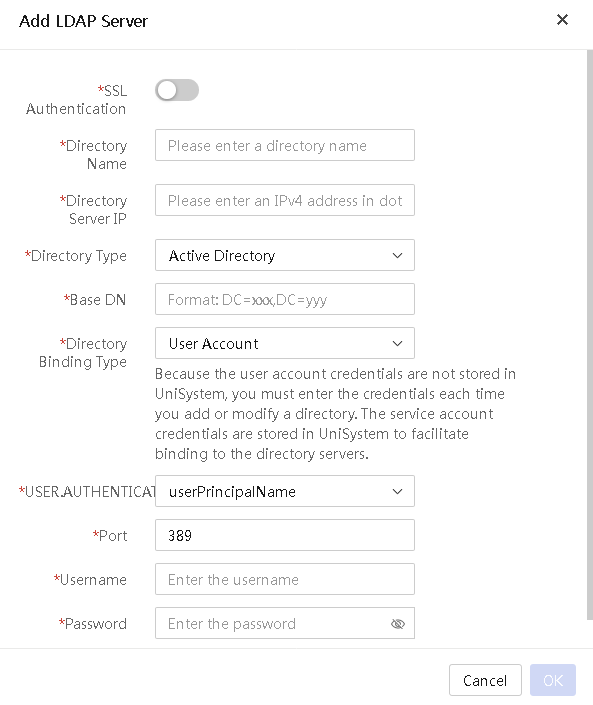Click the chevron arrow beside Active Directory
593x705 pixels.
(x=397, y=255)
